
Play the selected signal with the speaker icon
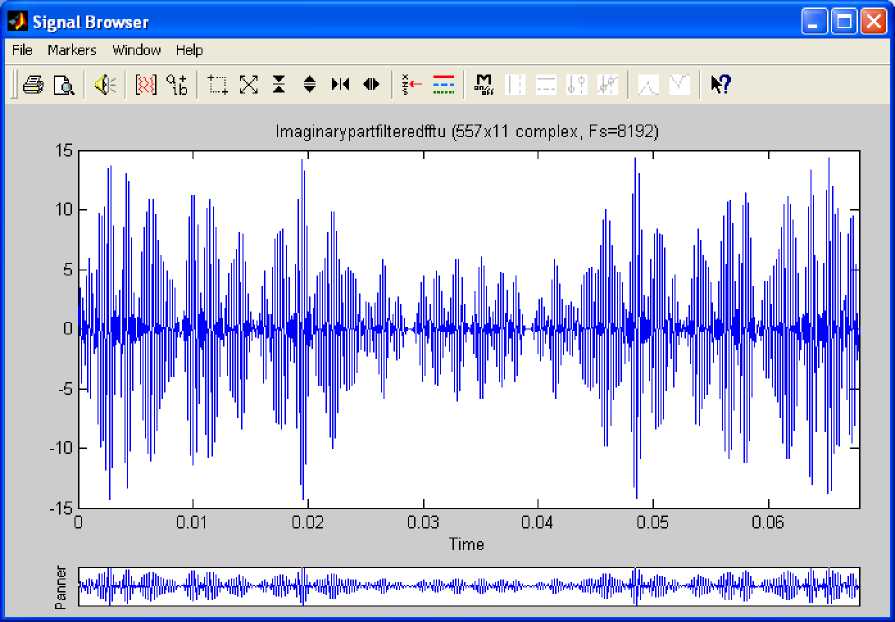coord(104,85)
